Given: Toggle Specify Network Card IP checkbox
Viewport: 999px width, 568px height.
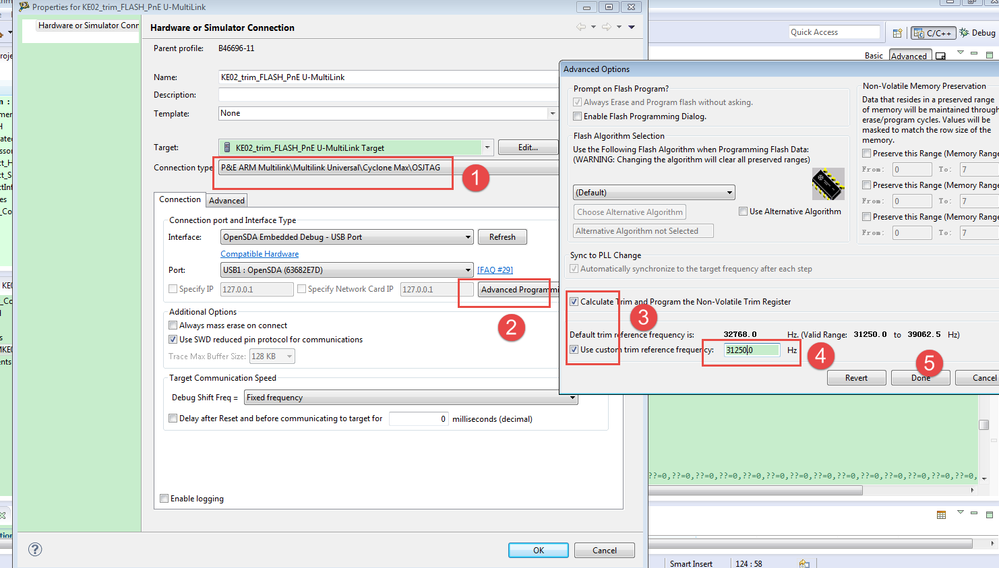Looking at the screenshot, I should [x=301, y=289].
